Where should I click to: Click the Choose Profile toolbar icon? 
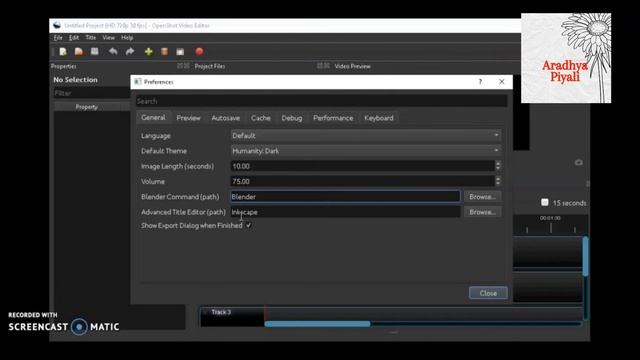(x=164, y=51)
